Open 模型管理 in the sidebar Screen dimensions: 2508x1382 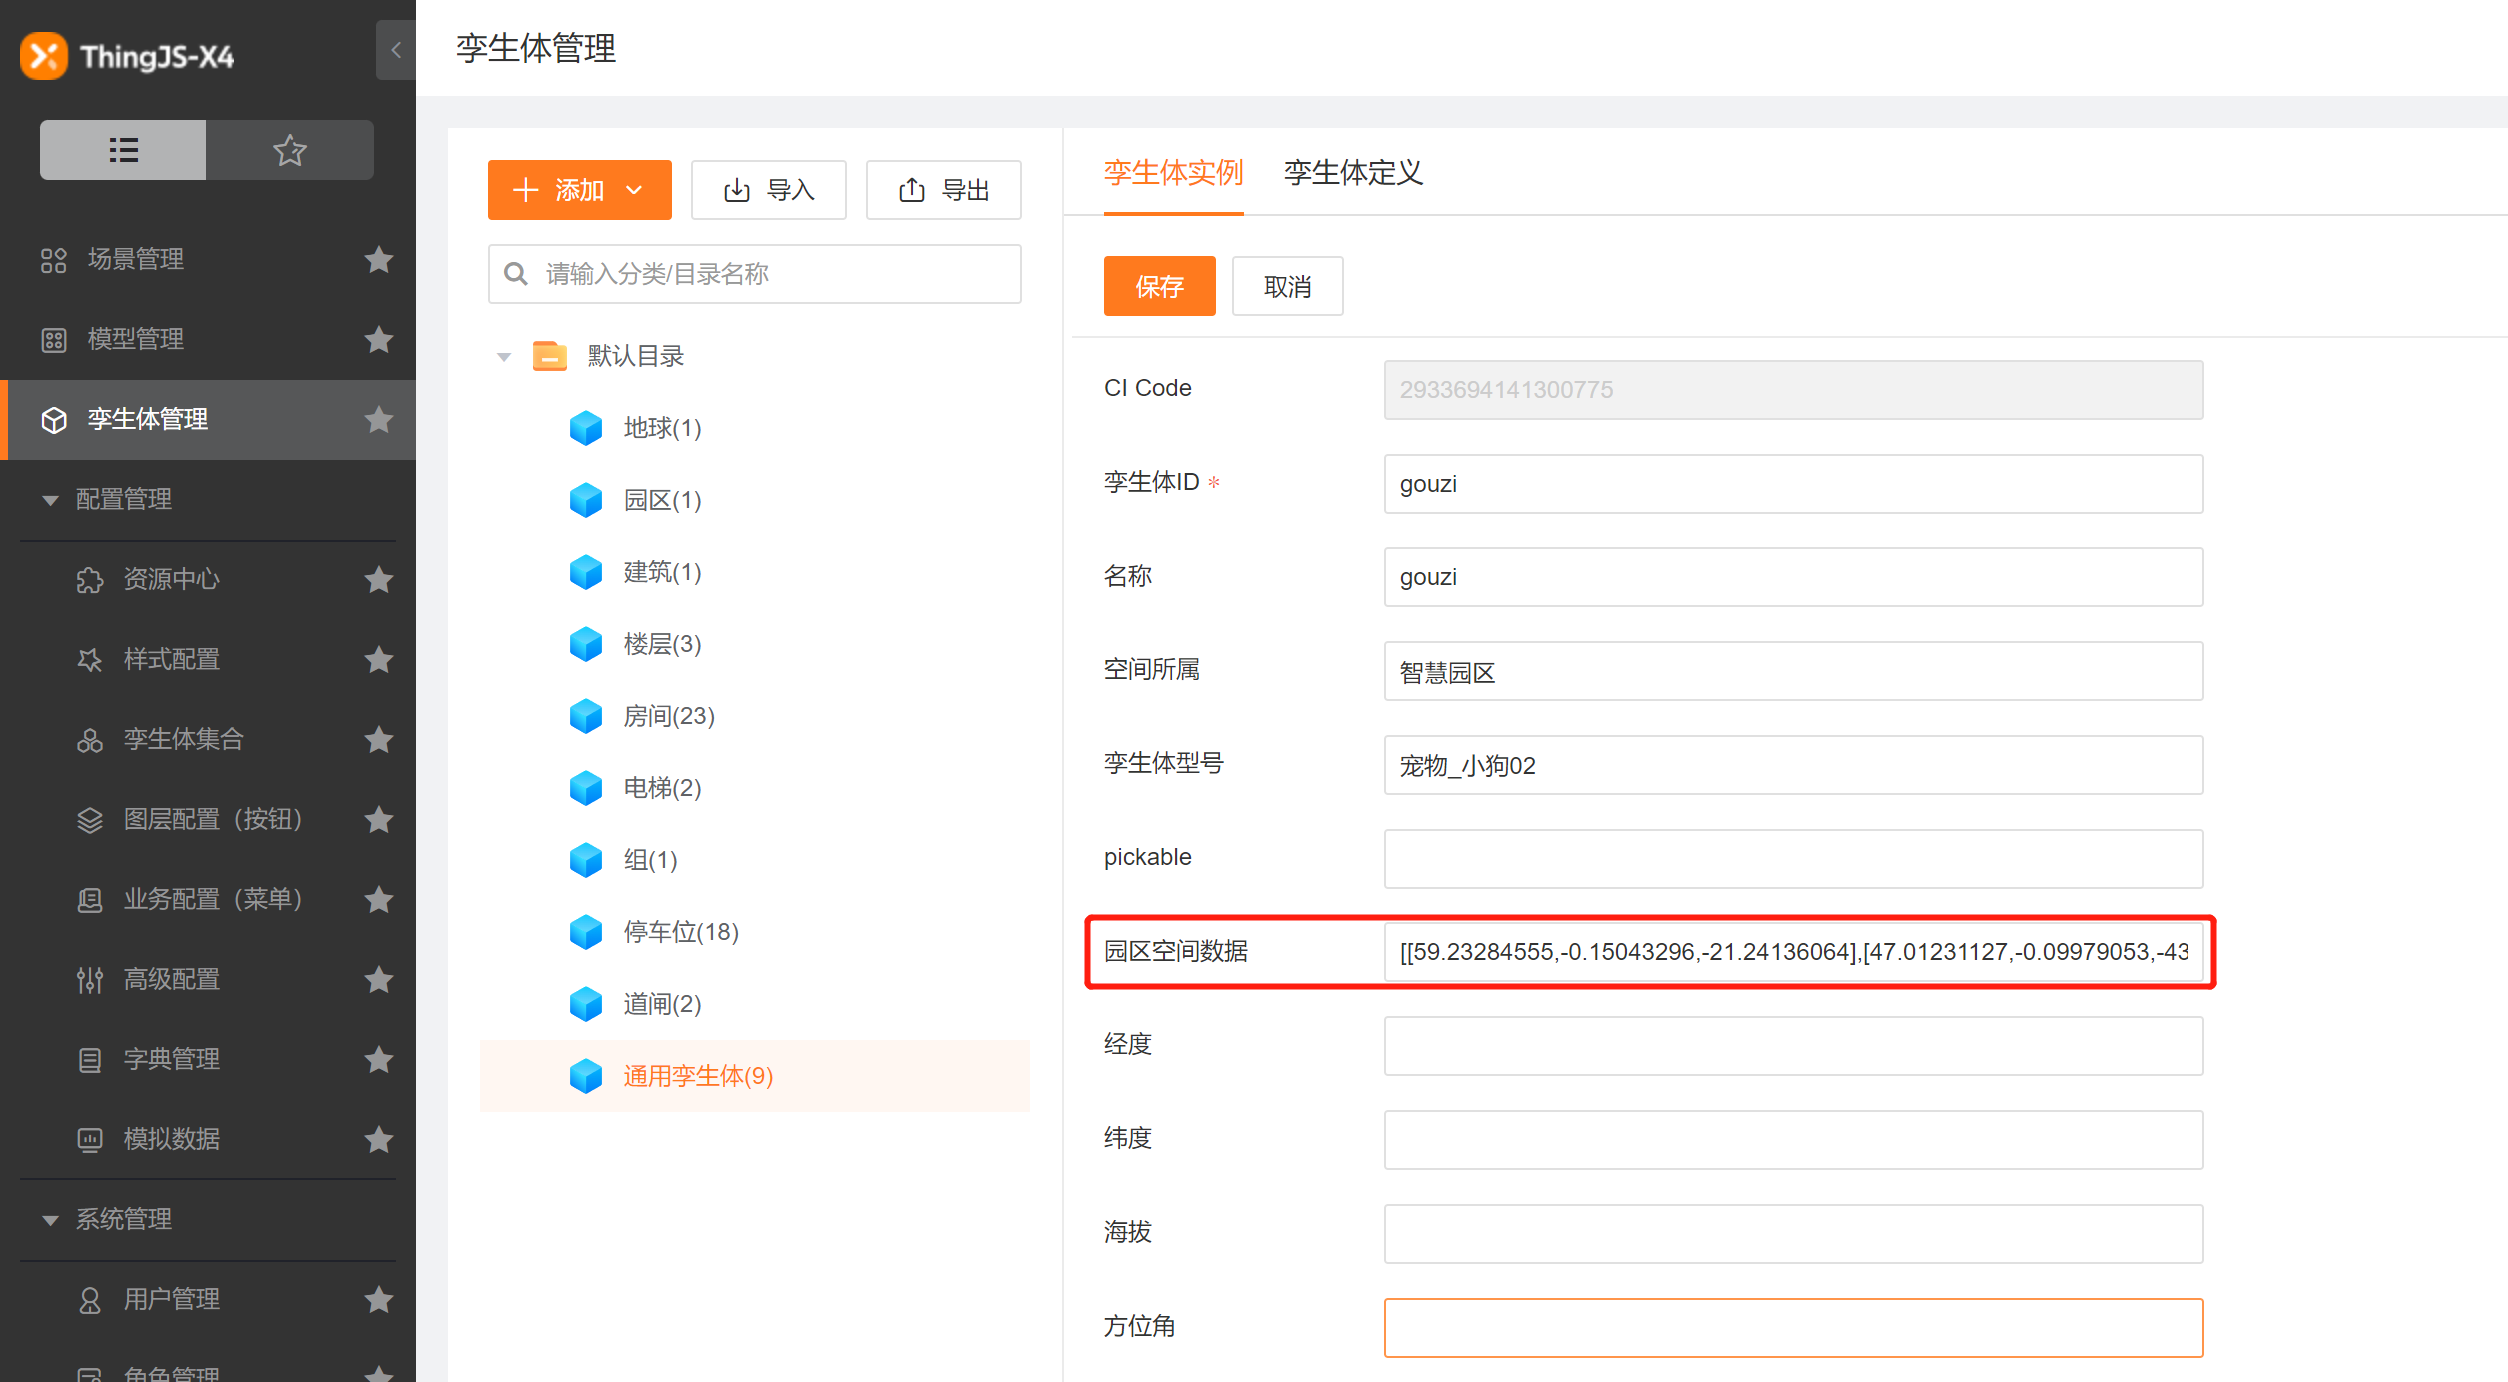[136, 339]
